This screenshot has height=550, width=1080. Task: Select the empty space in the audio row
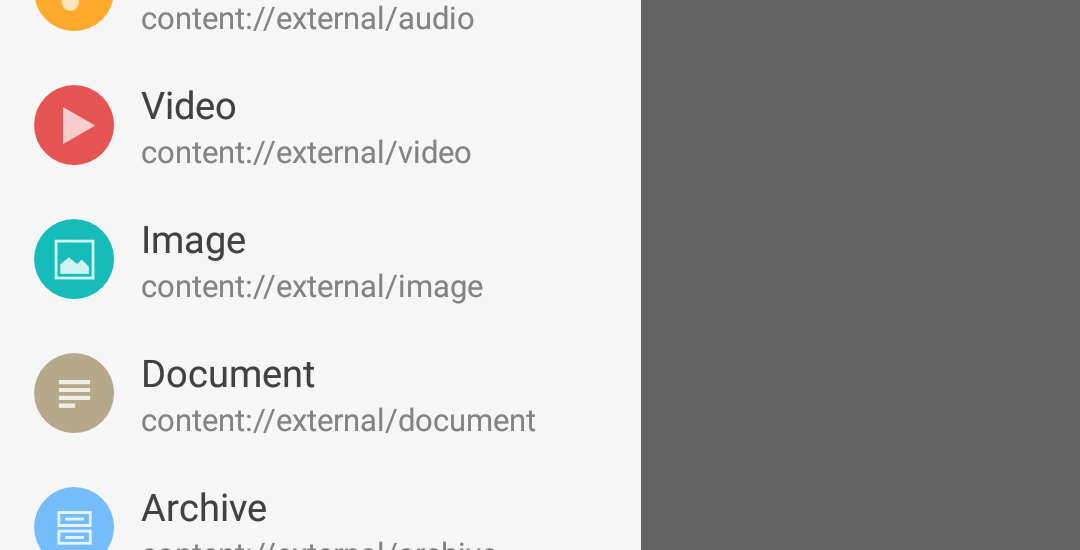tap(558, 17)
